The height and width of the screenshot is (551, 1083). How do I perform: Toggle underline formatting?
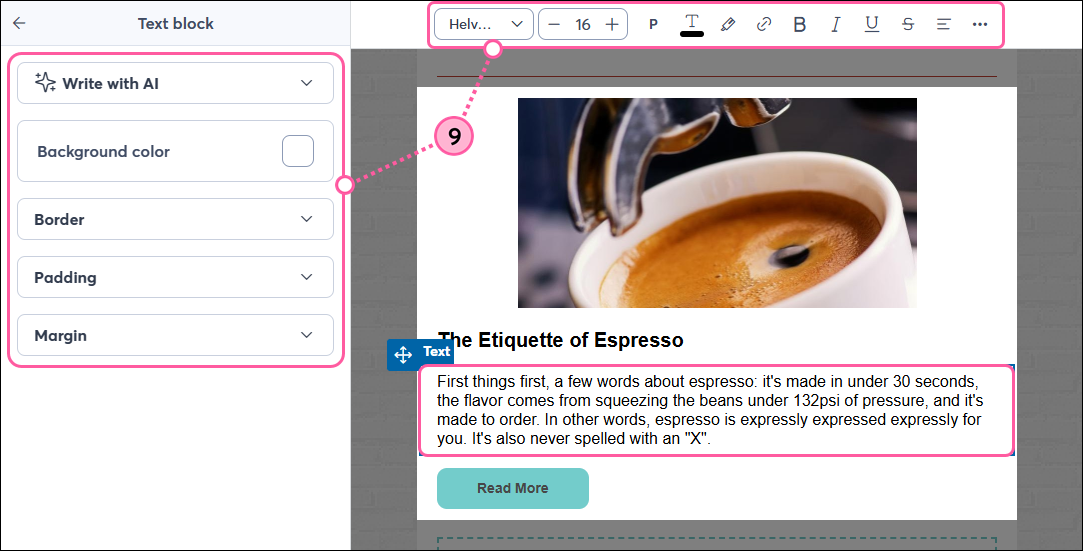872,24
